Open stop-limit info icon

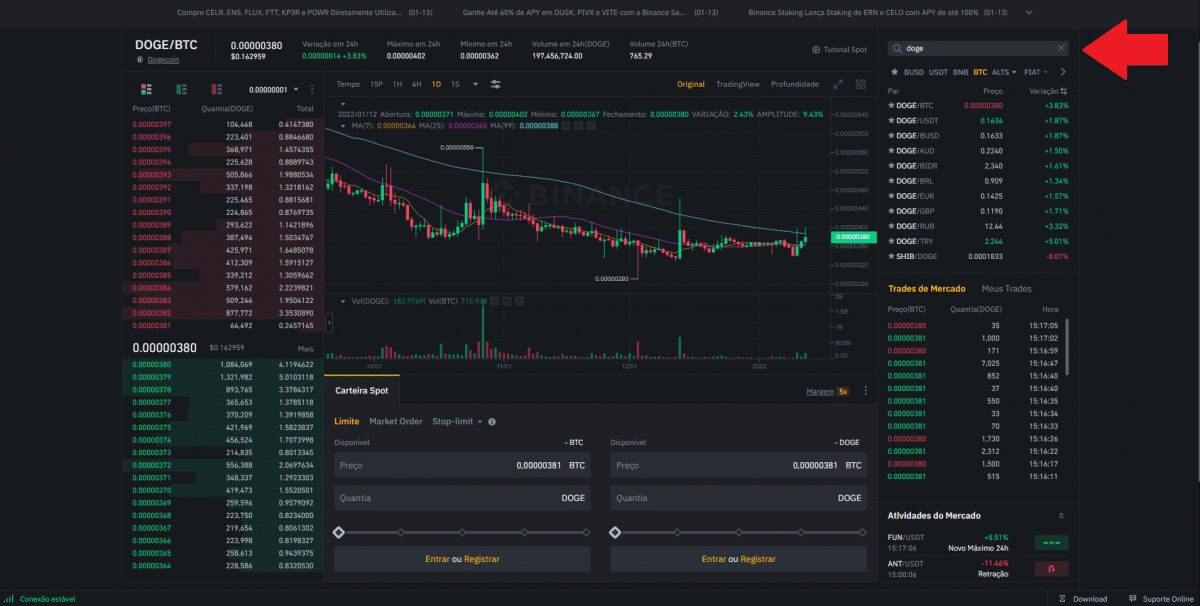pos(492,422)
